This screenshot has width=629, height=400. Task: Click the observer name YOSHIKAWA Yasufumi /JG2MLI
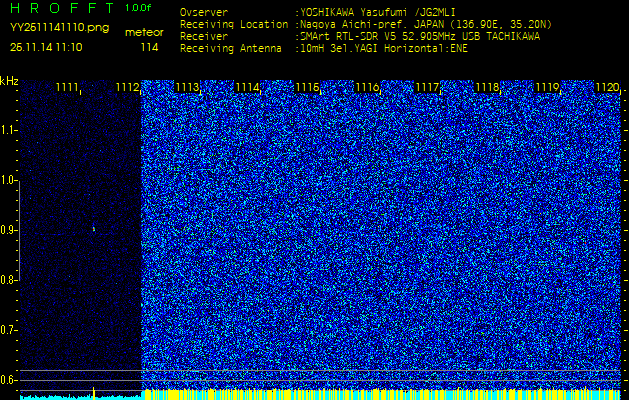pyautogui.click(x=375, y=12)
